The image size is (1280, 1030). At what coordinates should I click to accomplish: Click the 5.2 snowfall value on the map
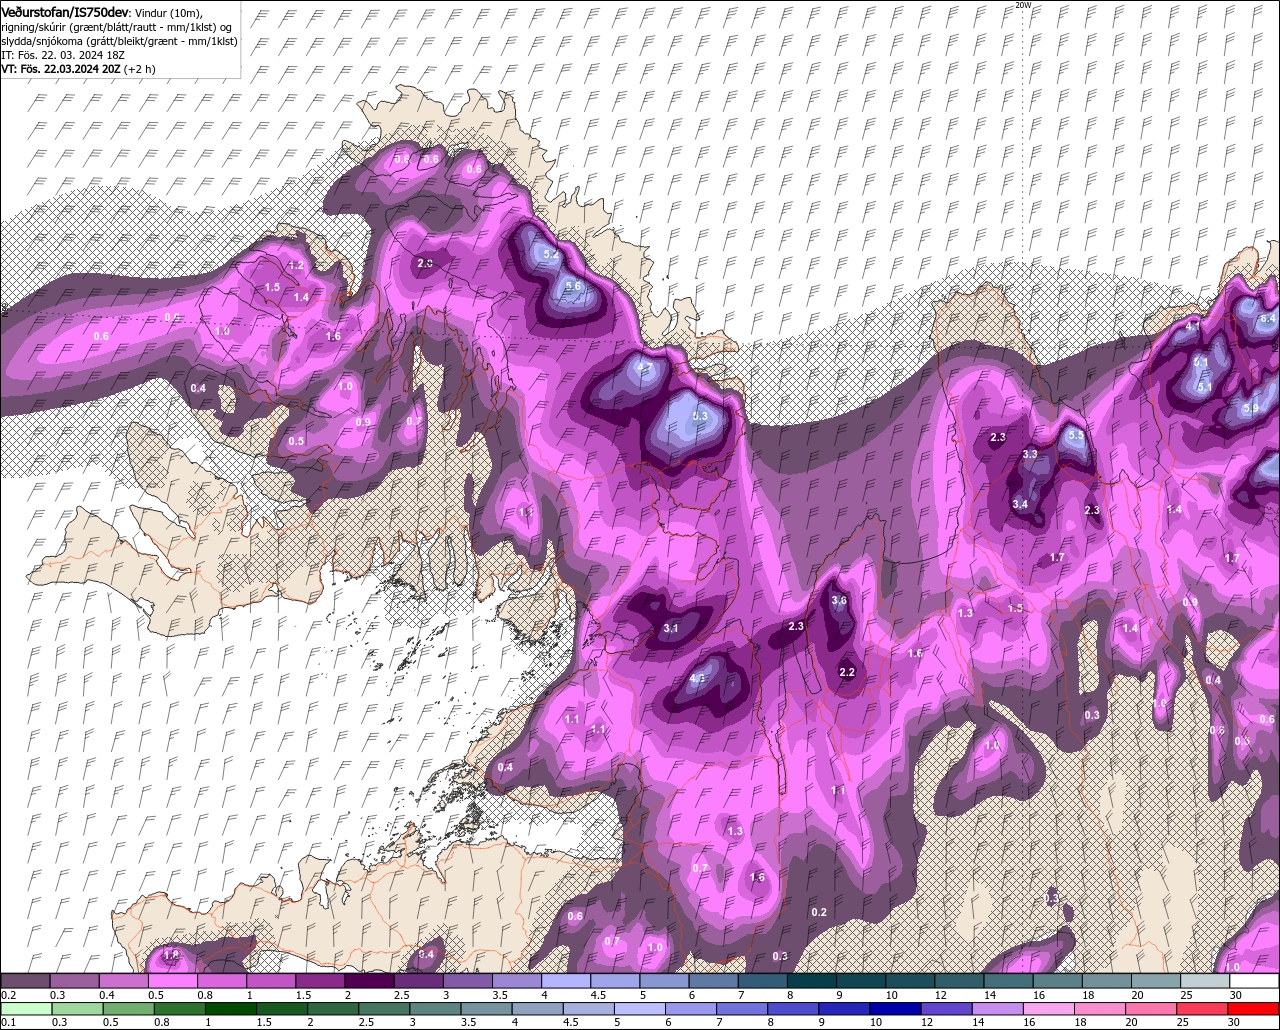click(x=551, y=255)
